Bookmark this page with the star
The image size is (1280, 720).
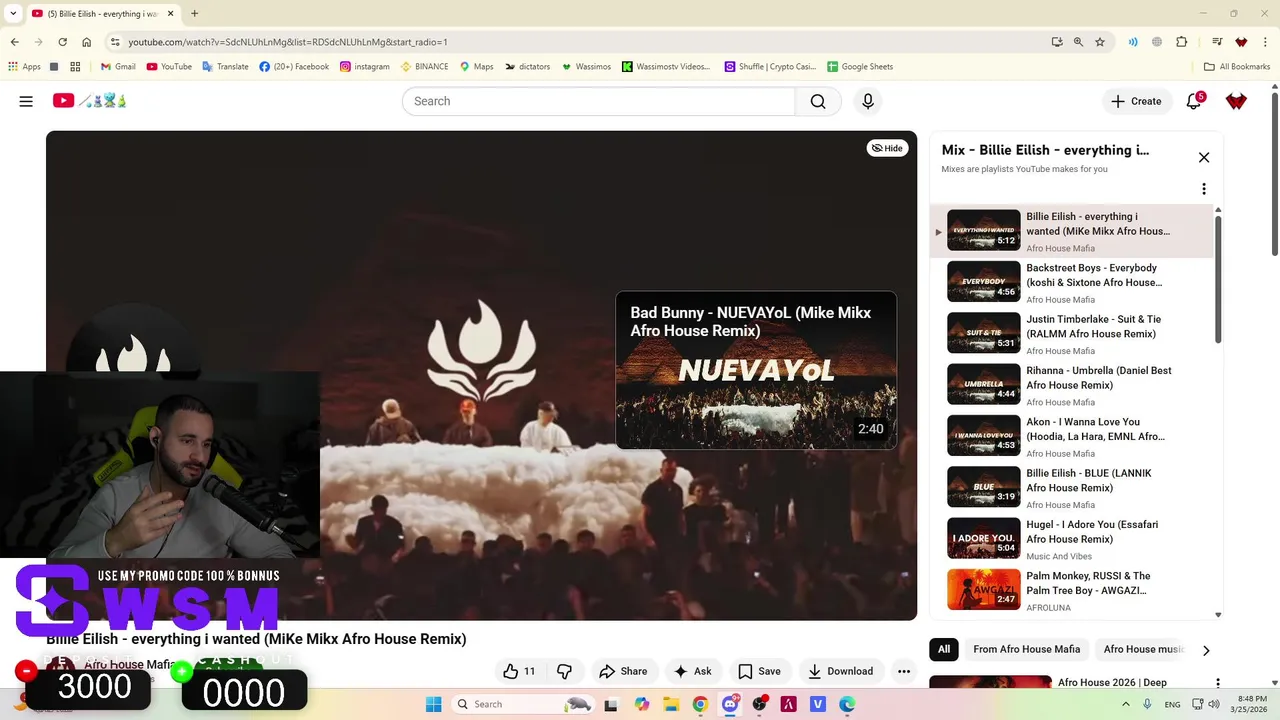coord(1100,42)
